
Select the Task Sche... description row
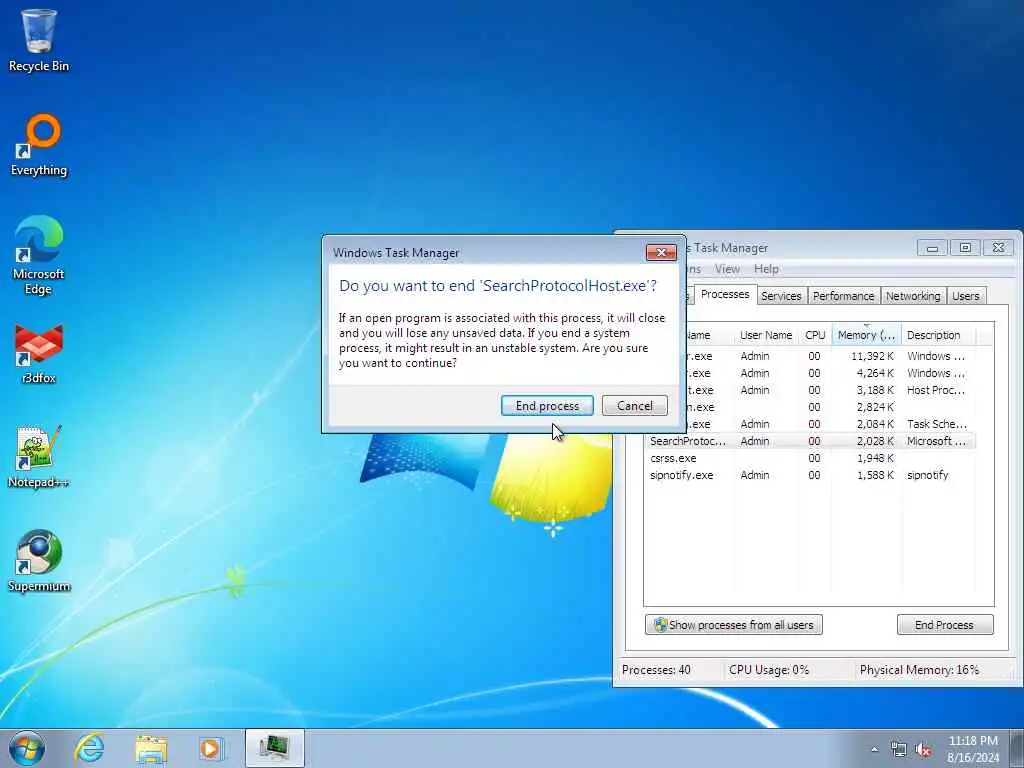[829, 424]
